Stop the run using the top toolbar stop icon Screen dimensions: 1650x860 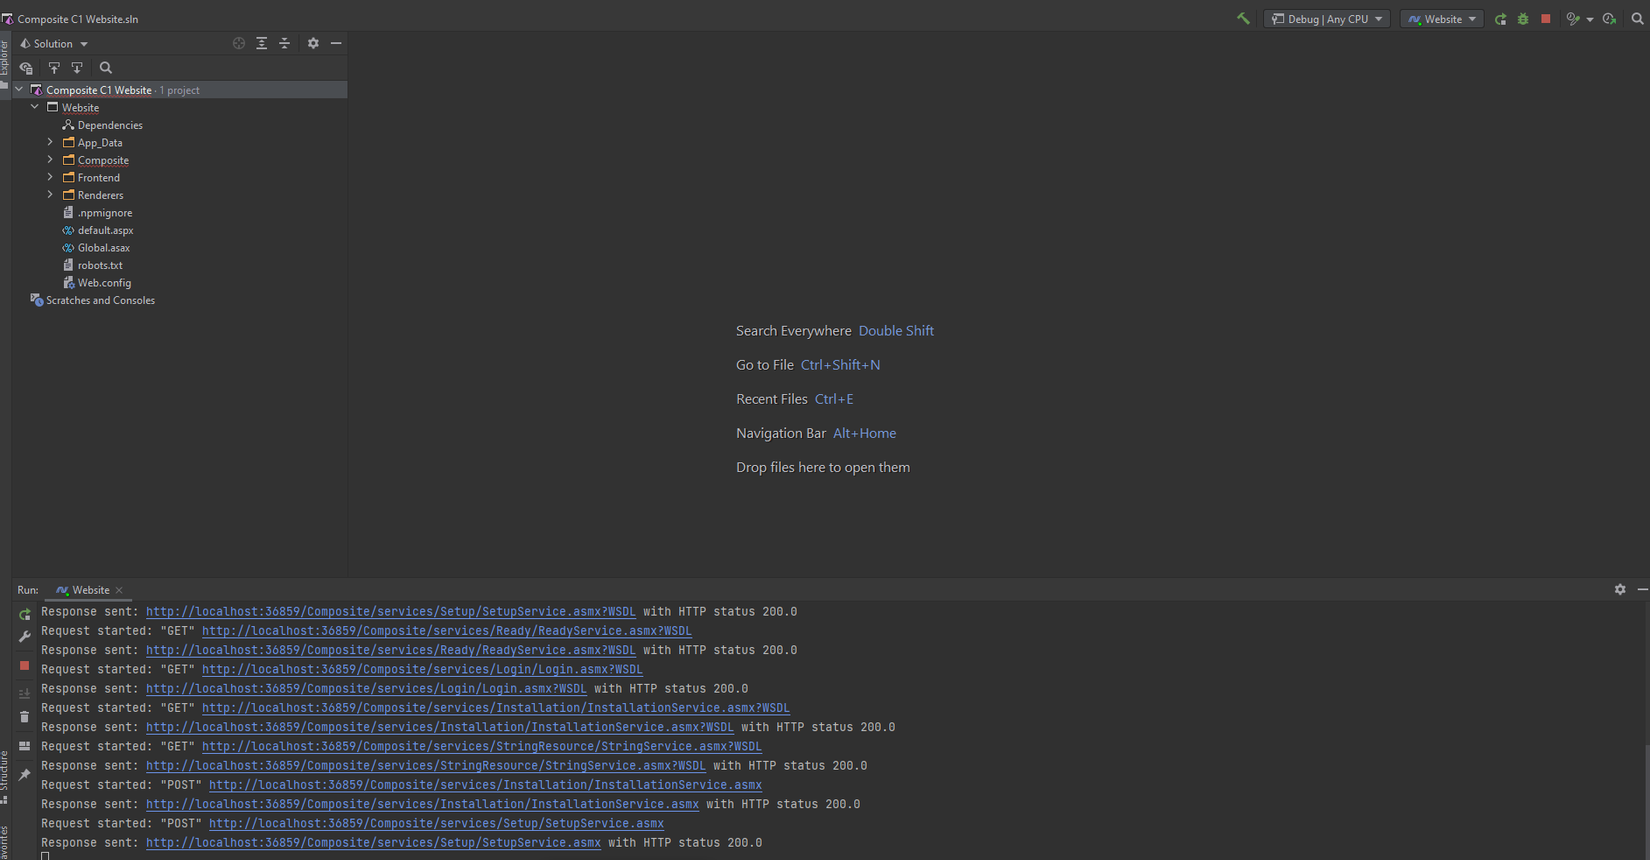[x=1546, y=19]
